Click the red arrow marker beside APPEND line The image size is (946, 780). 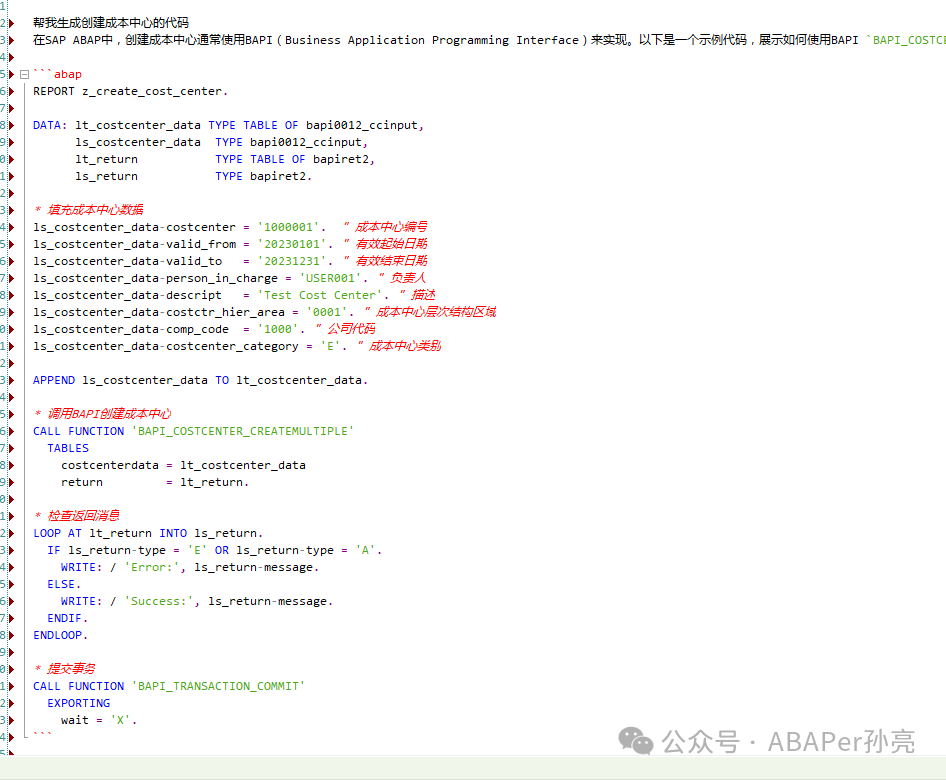11,381
